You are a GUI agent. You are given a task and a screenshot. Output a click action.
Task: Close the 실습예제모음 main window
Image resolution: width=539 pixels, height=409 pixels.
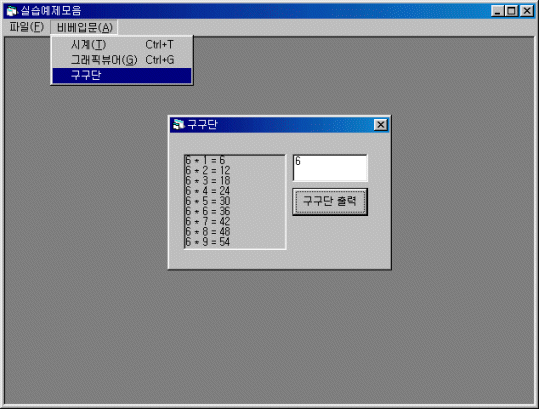tap(526, 11)
